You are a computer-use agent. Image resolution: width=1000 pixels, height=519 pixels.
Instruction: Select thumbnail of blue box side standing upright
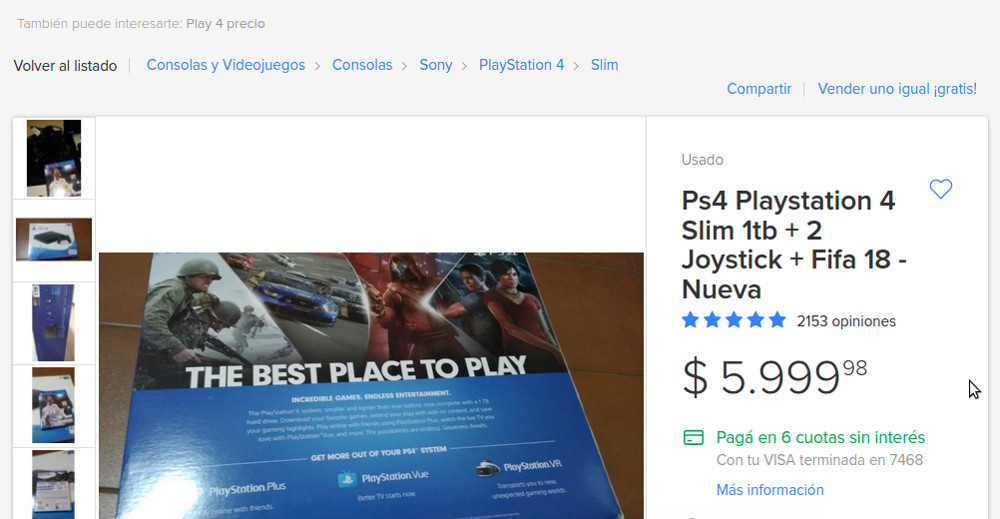[54, 322]
